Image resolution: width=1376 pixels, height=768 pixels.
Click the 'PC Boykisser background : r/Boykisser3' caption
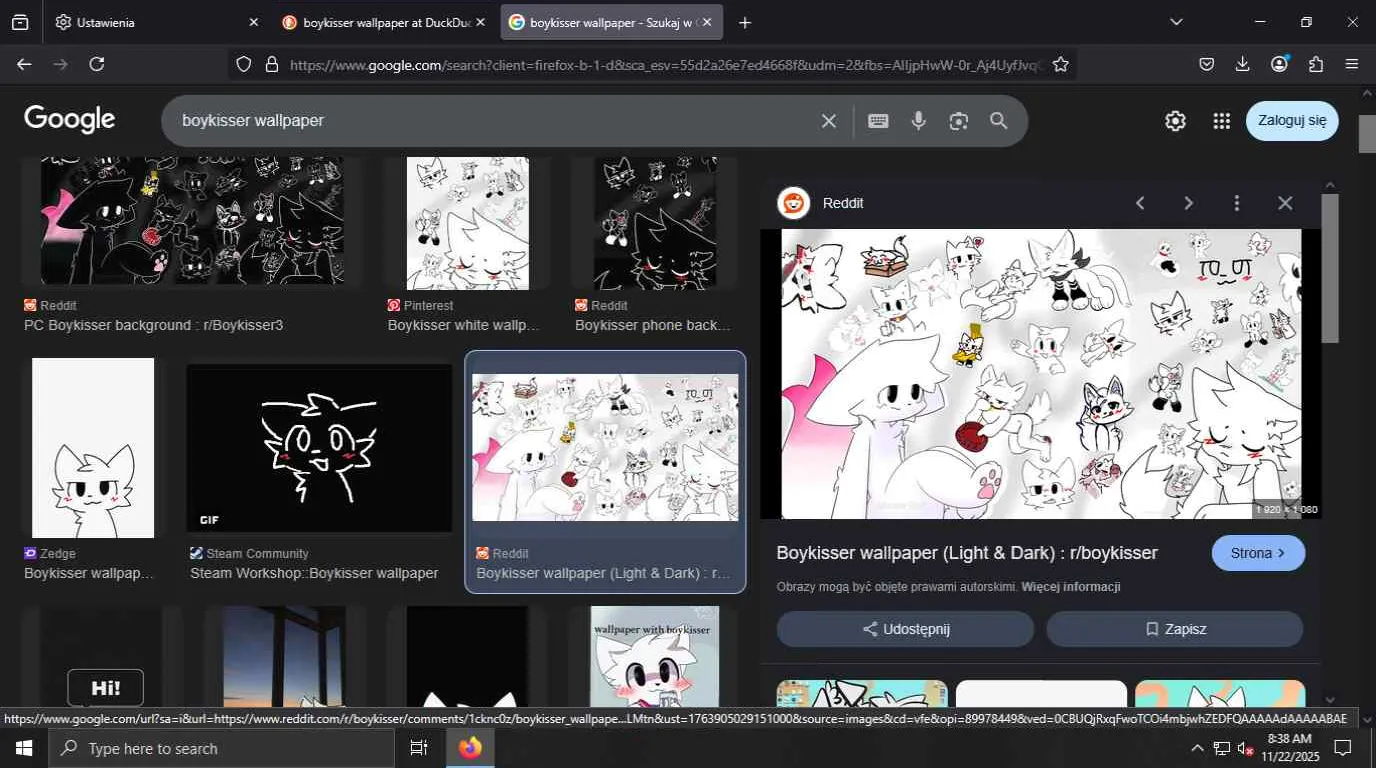tap(153, 325)
